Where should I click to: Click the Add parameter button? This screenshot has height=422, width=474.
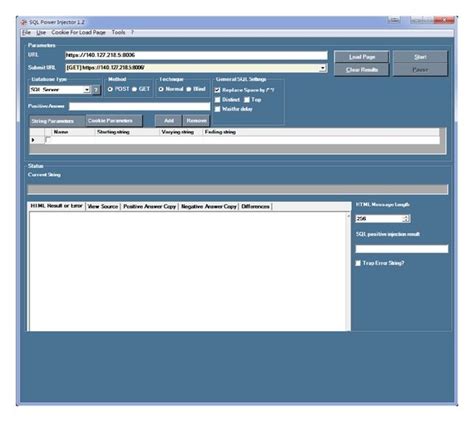click(169, 121)
